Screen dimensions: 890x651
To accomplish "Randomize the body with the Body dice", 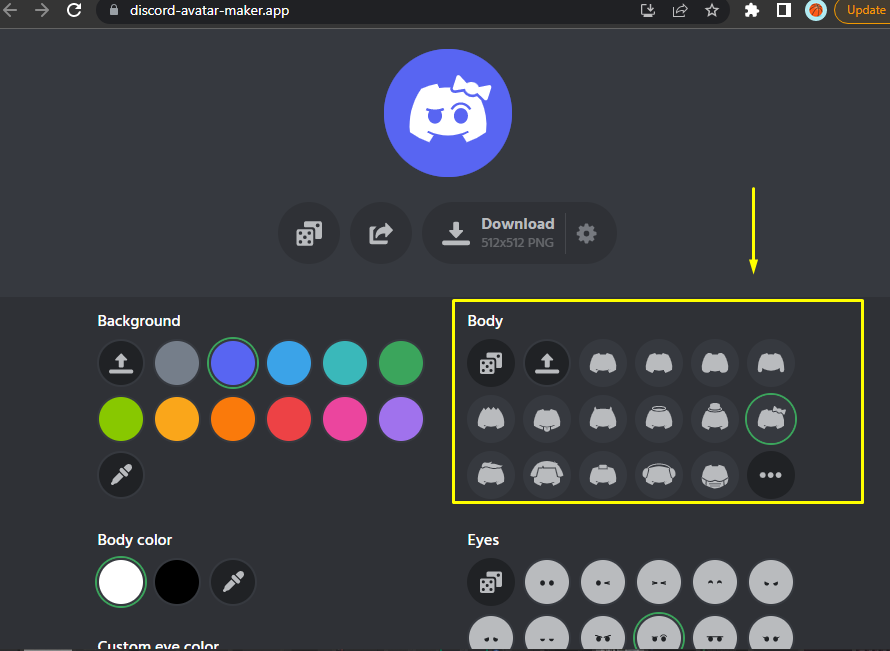I will pos(491,363).
